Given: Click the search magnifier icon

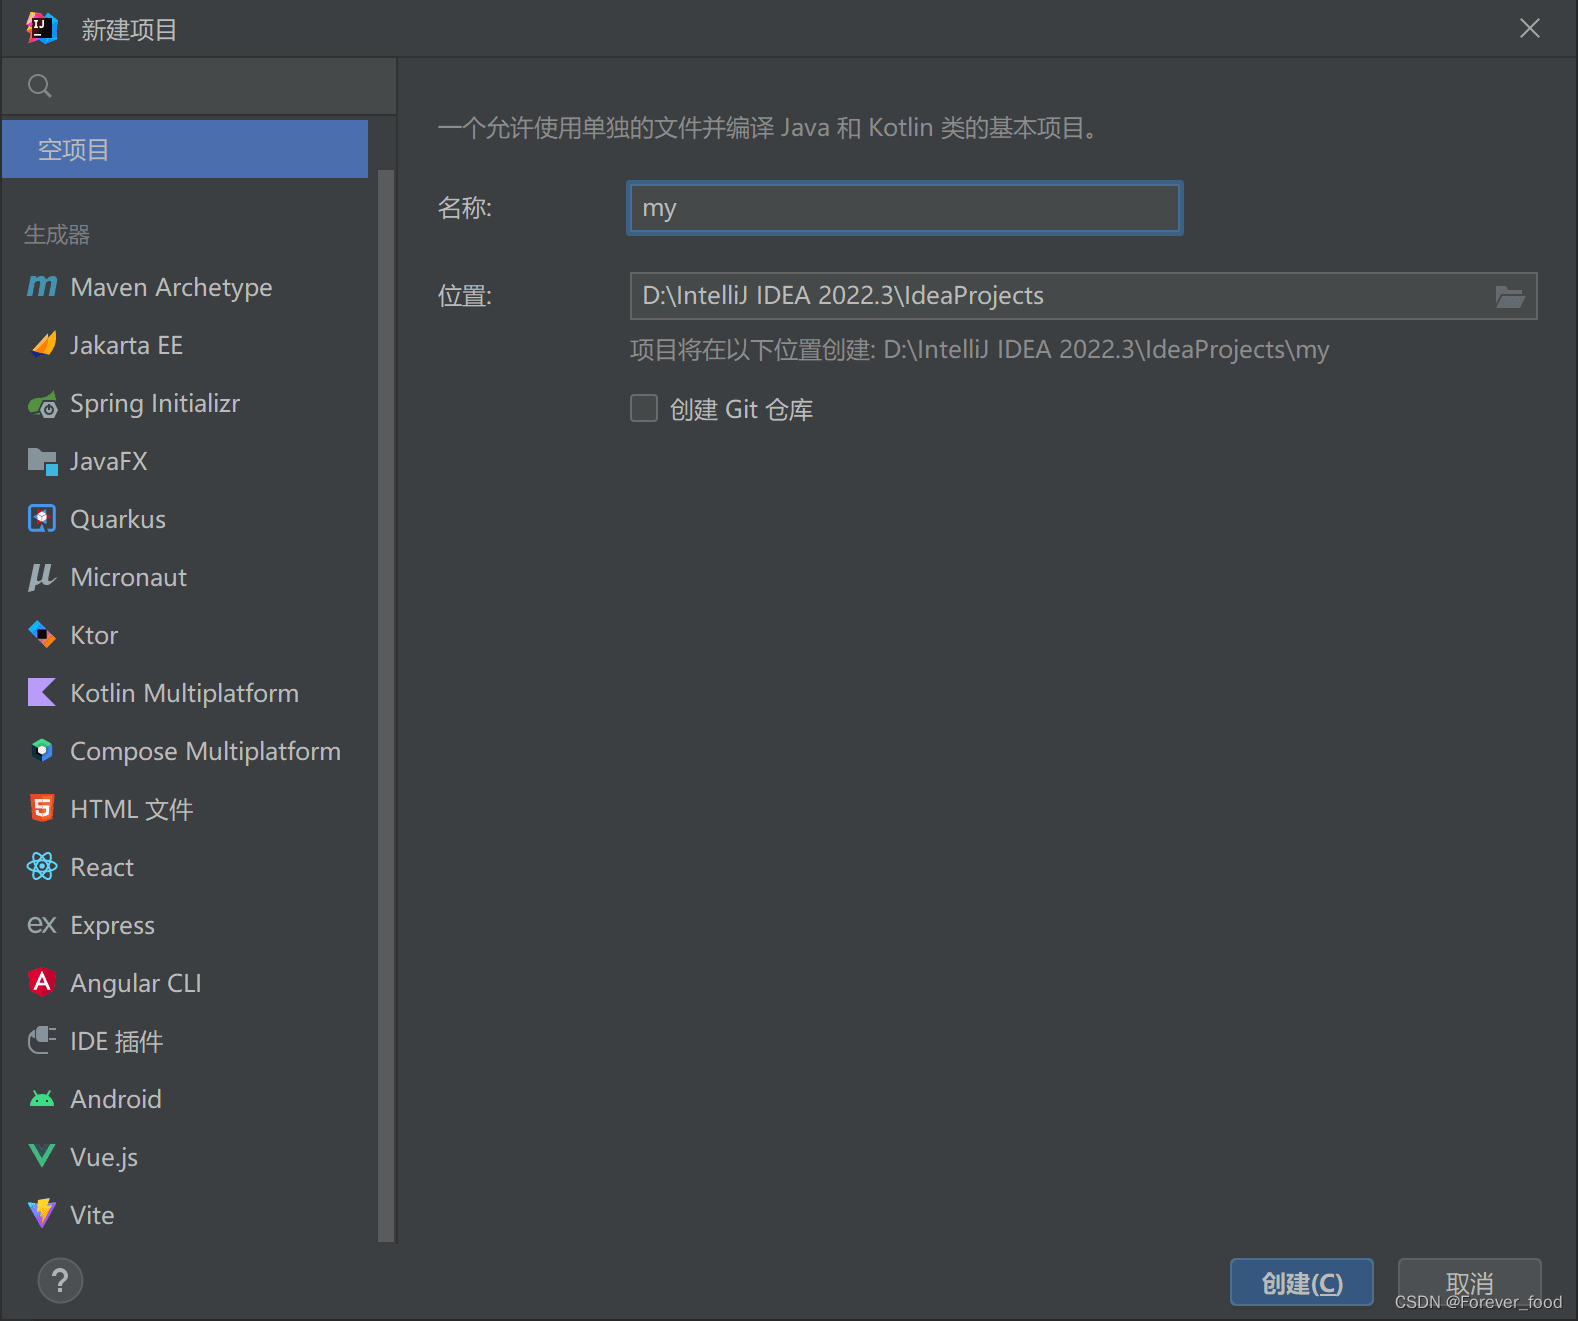Looking at the screenshot, I should click(40, 86).
